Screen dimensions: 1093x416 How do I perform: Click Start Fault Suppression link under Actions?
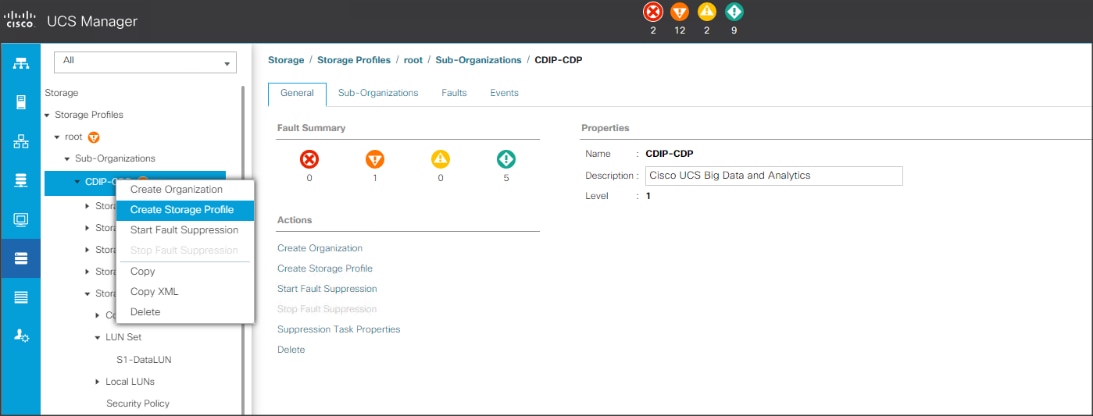(x=327, y=288)
